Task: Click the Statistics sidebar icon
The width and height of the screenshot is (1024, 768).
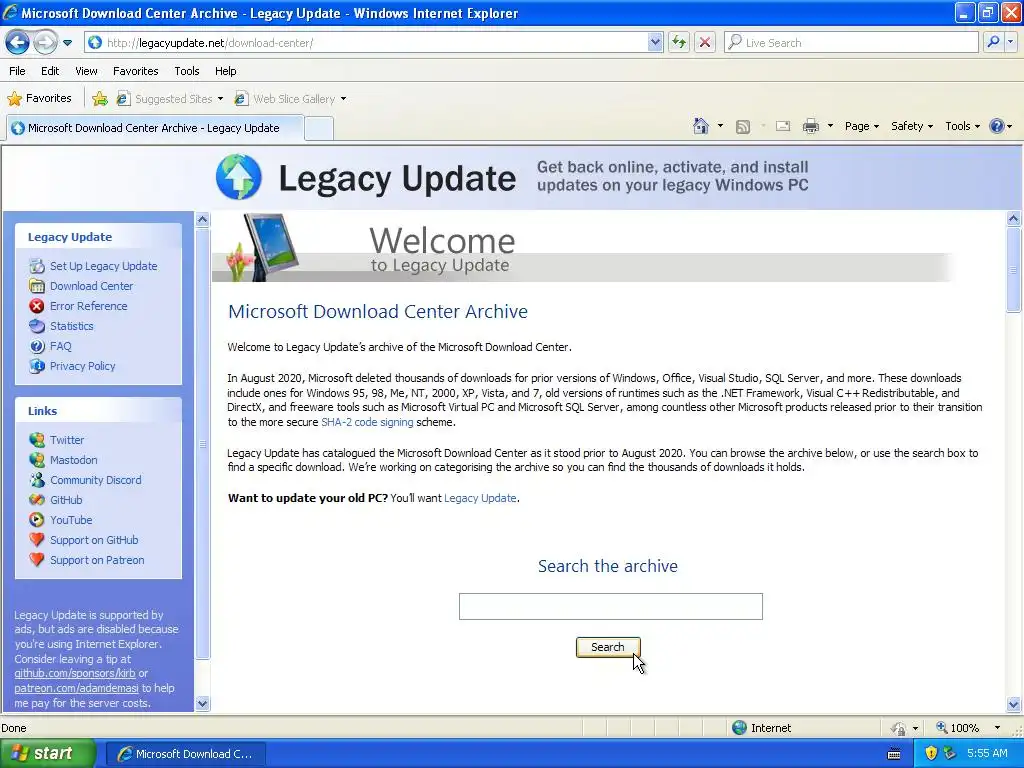Action: [x=37, y=326]
